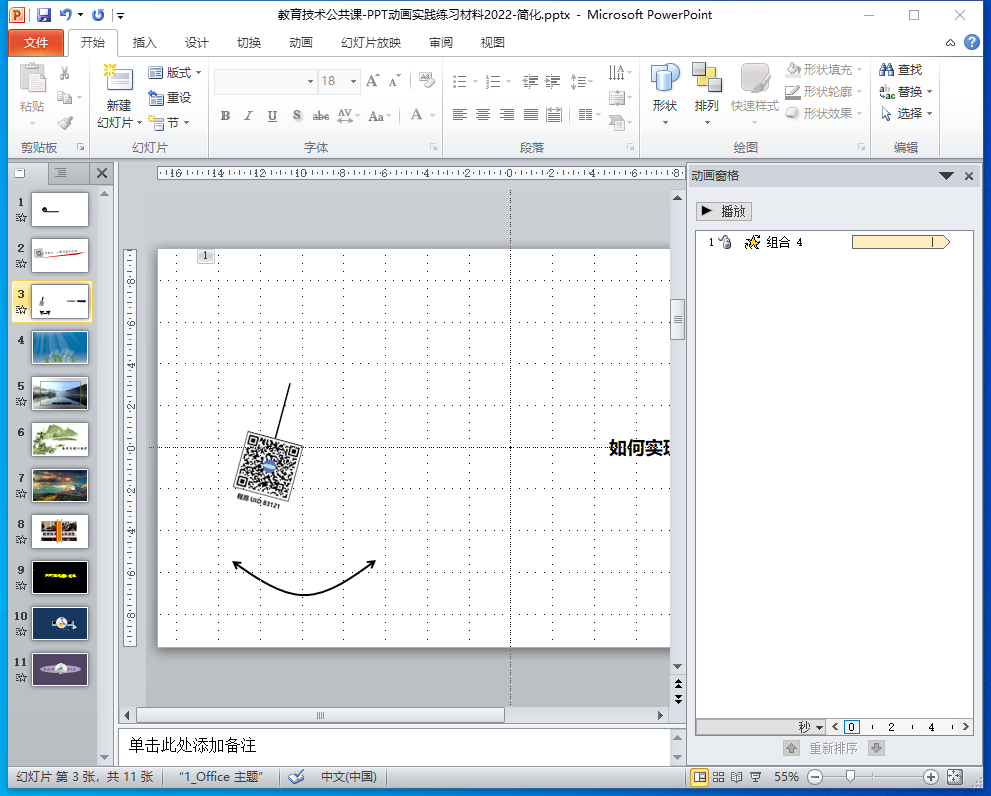This screenshot has width=991, height=796.
Task: Fit slide to current window
Action: pyautogui.click(x=954, y=776)
